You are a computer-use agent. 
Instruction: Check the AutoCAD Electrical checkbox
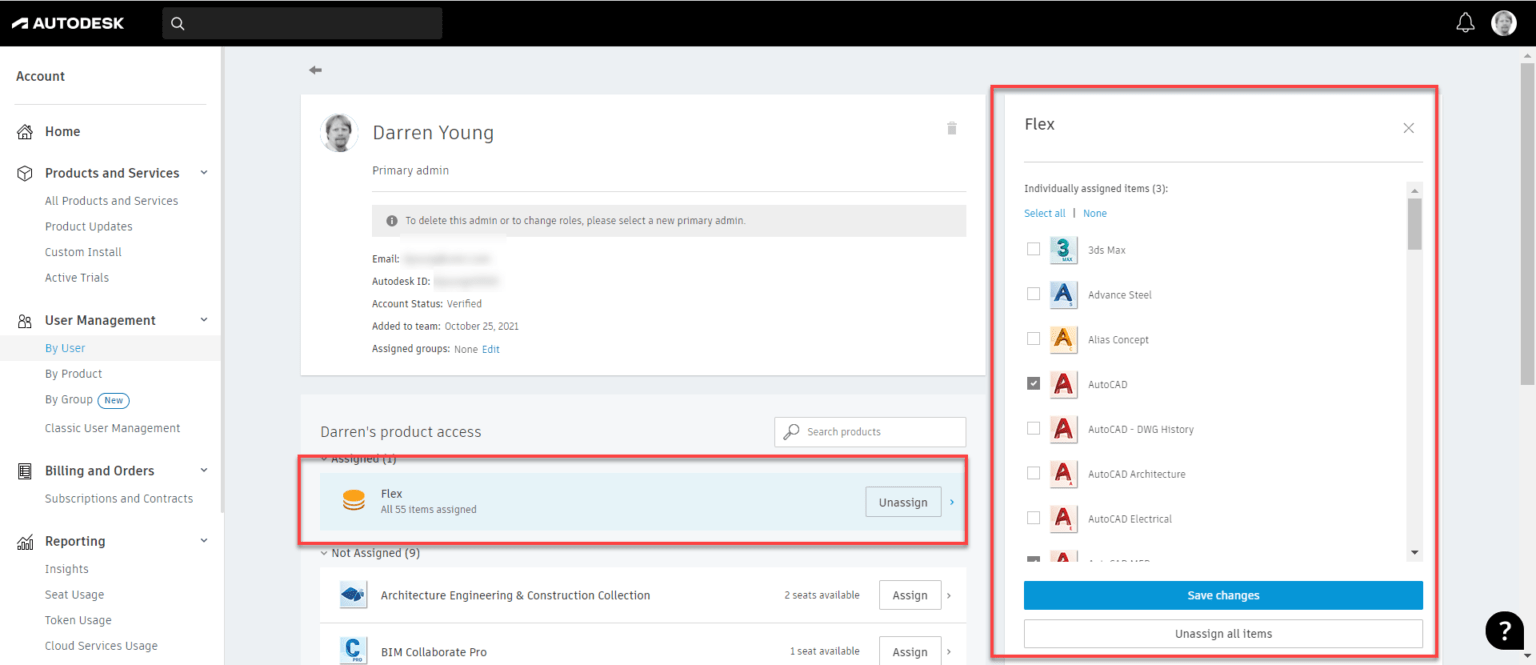click(1033, 518)
